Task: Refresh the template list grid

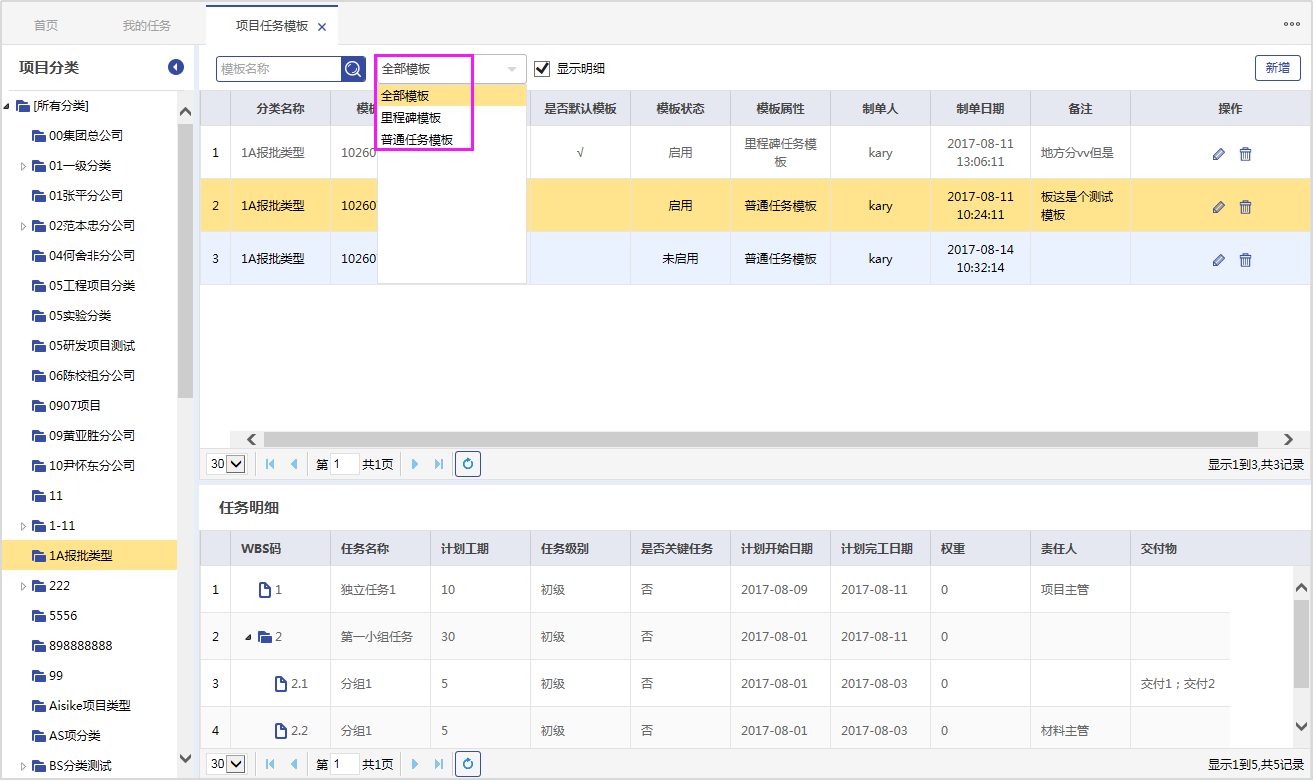Action: tap(468, 464)
